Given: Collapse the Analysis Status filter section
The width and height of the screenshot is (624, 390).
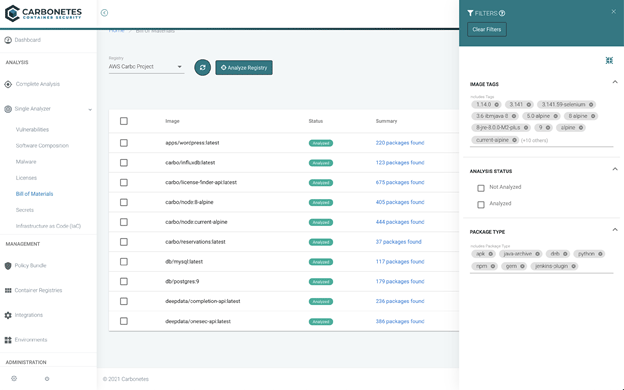Looking at the screenshot, I should pyautogui.click(x=615, y=169).
